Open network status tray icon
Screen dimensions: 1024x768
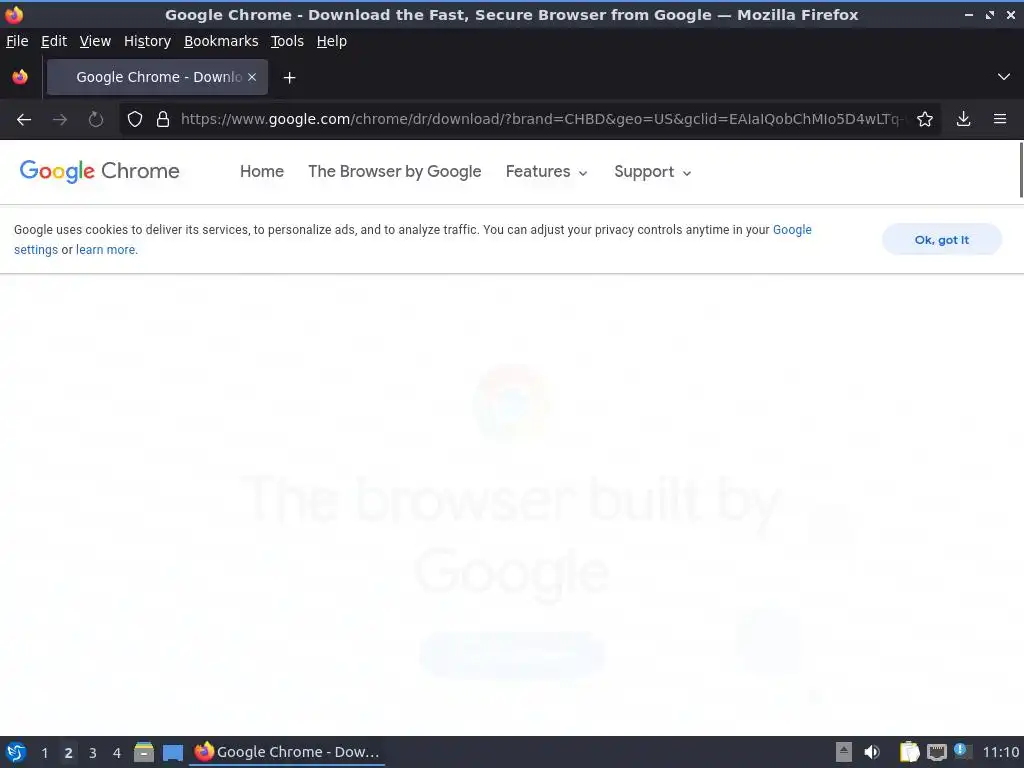[x=936, y=753]
